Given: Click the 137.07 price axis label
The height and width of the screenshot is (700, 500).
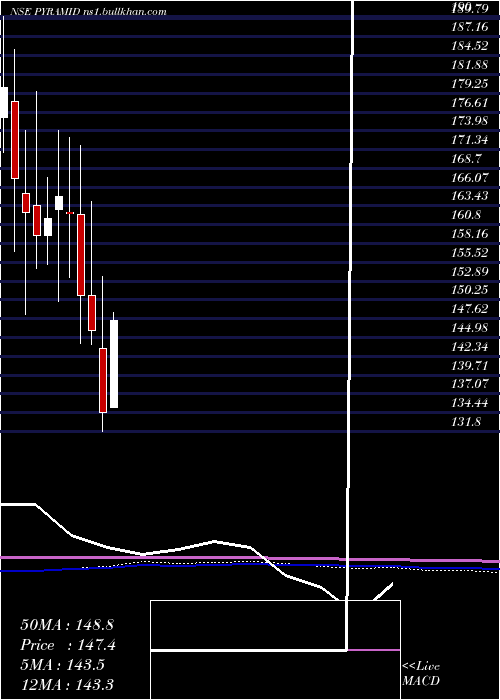Looking at the screenshot, I should (470, 384).
